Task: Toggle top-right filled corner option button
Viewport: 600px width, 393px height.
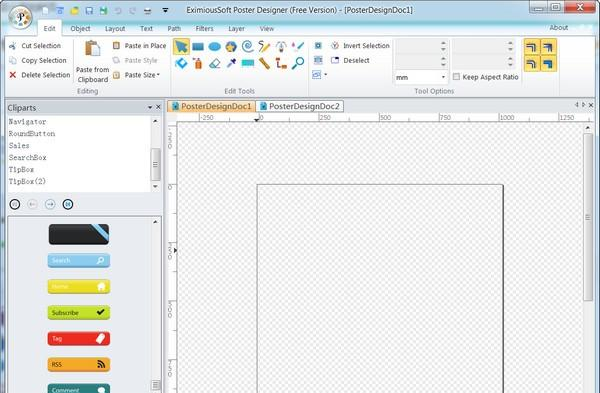Action: [x=548, y=47]
